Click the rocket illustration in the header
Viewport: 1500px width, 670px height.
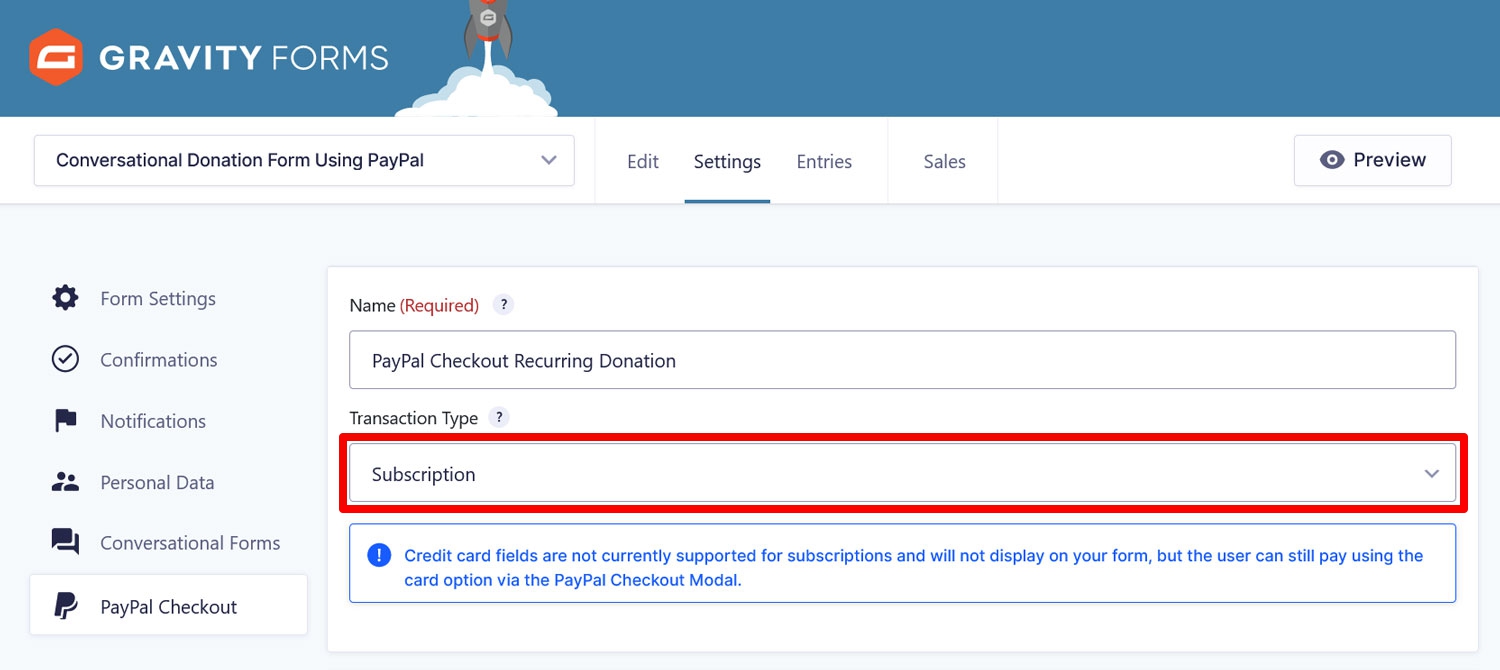(488, 30)
